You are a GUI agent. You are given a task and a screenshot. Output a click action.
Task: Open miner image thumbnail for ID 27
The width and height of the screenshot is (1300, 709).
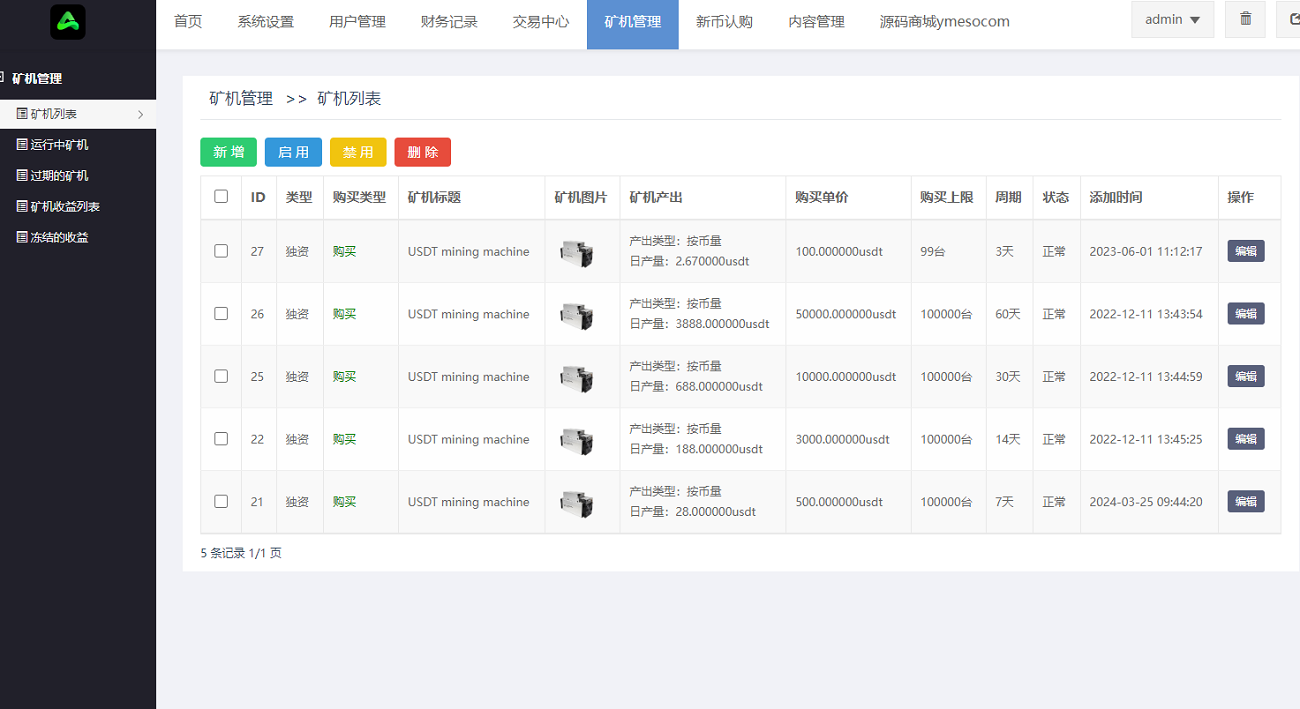(x=576, y=252)
